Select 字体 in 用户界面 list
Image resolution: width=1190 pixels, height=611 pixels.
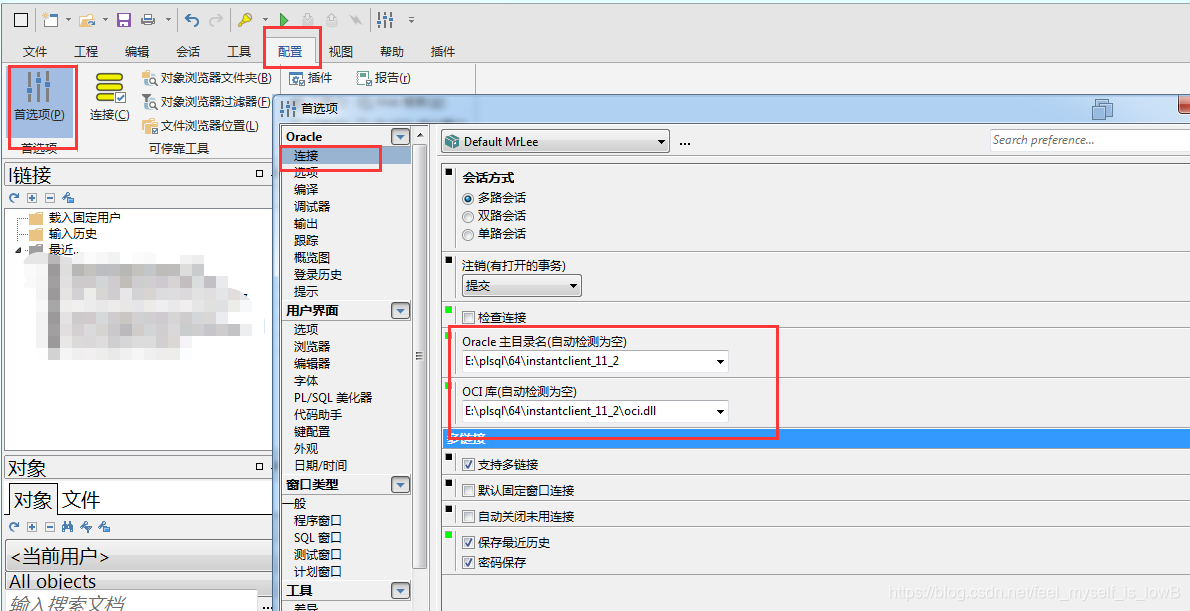pos(306,381)
